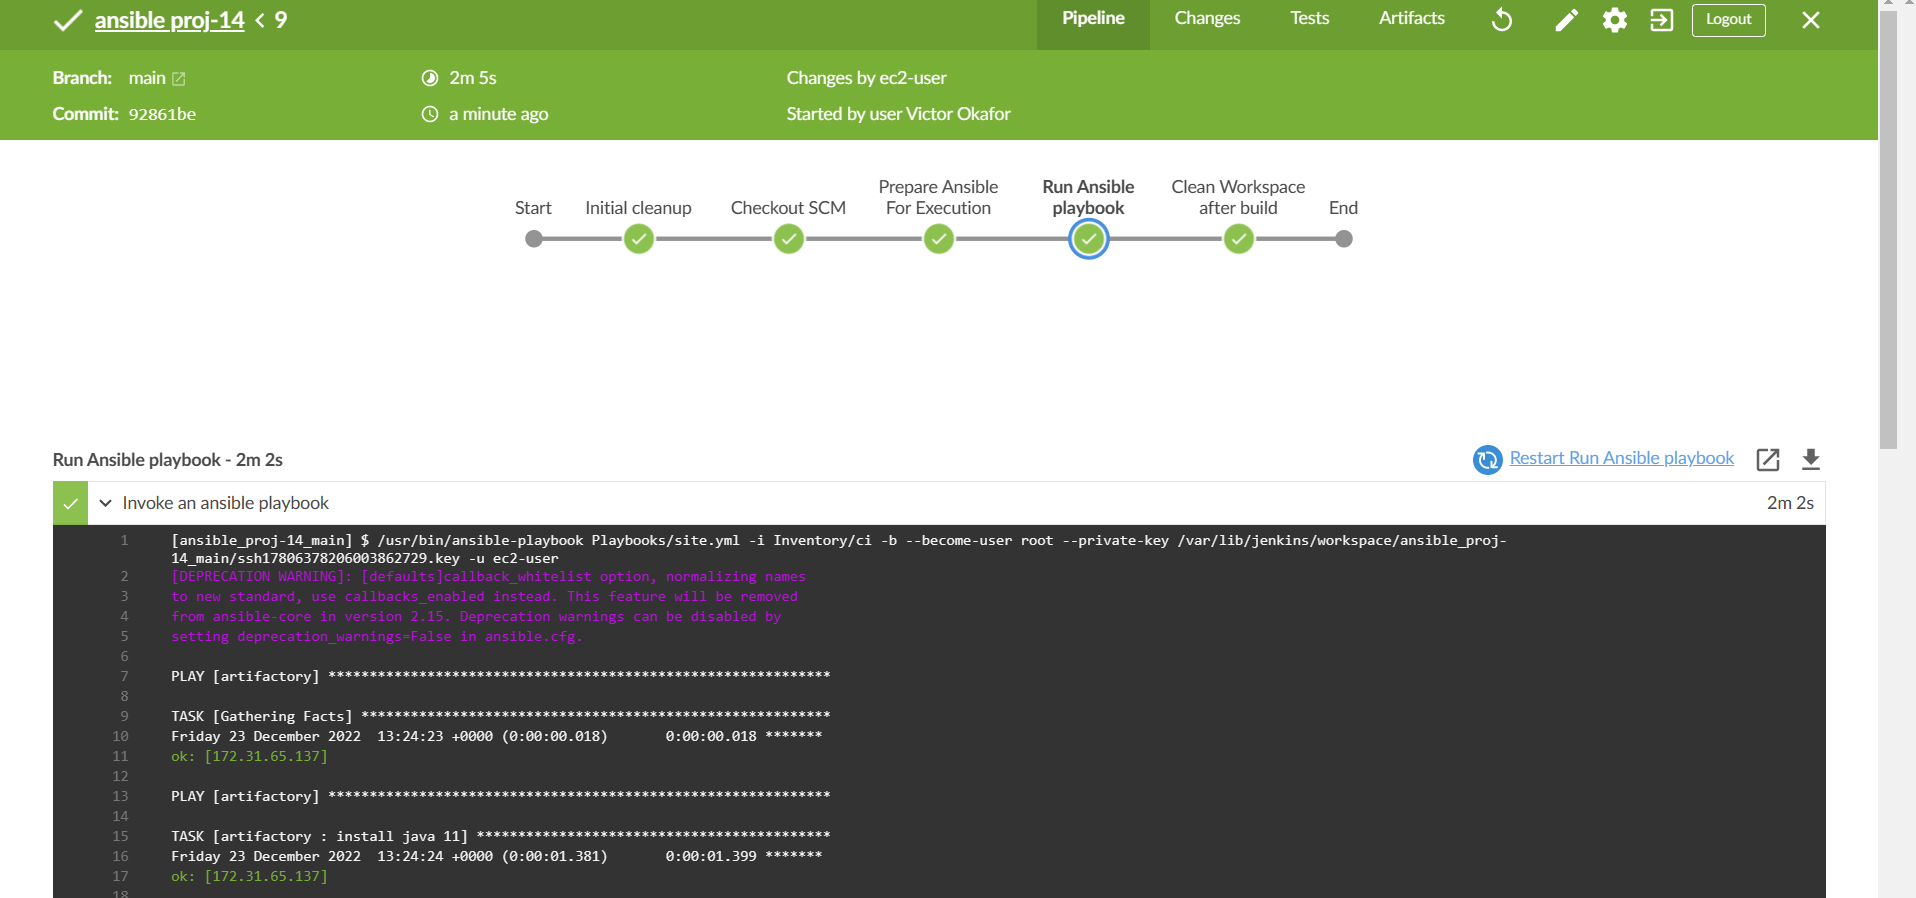Download the stage log icon
The width and height of the screenshot is (1916, 898).
pos(1810,459)
